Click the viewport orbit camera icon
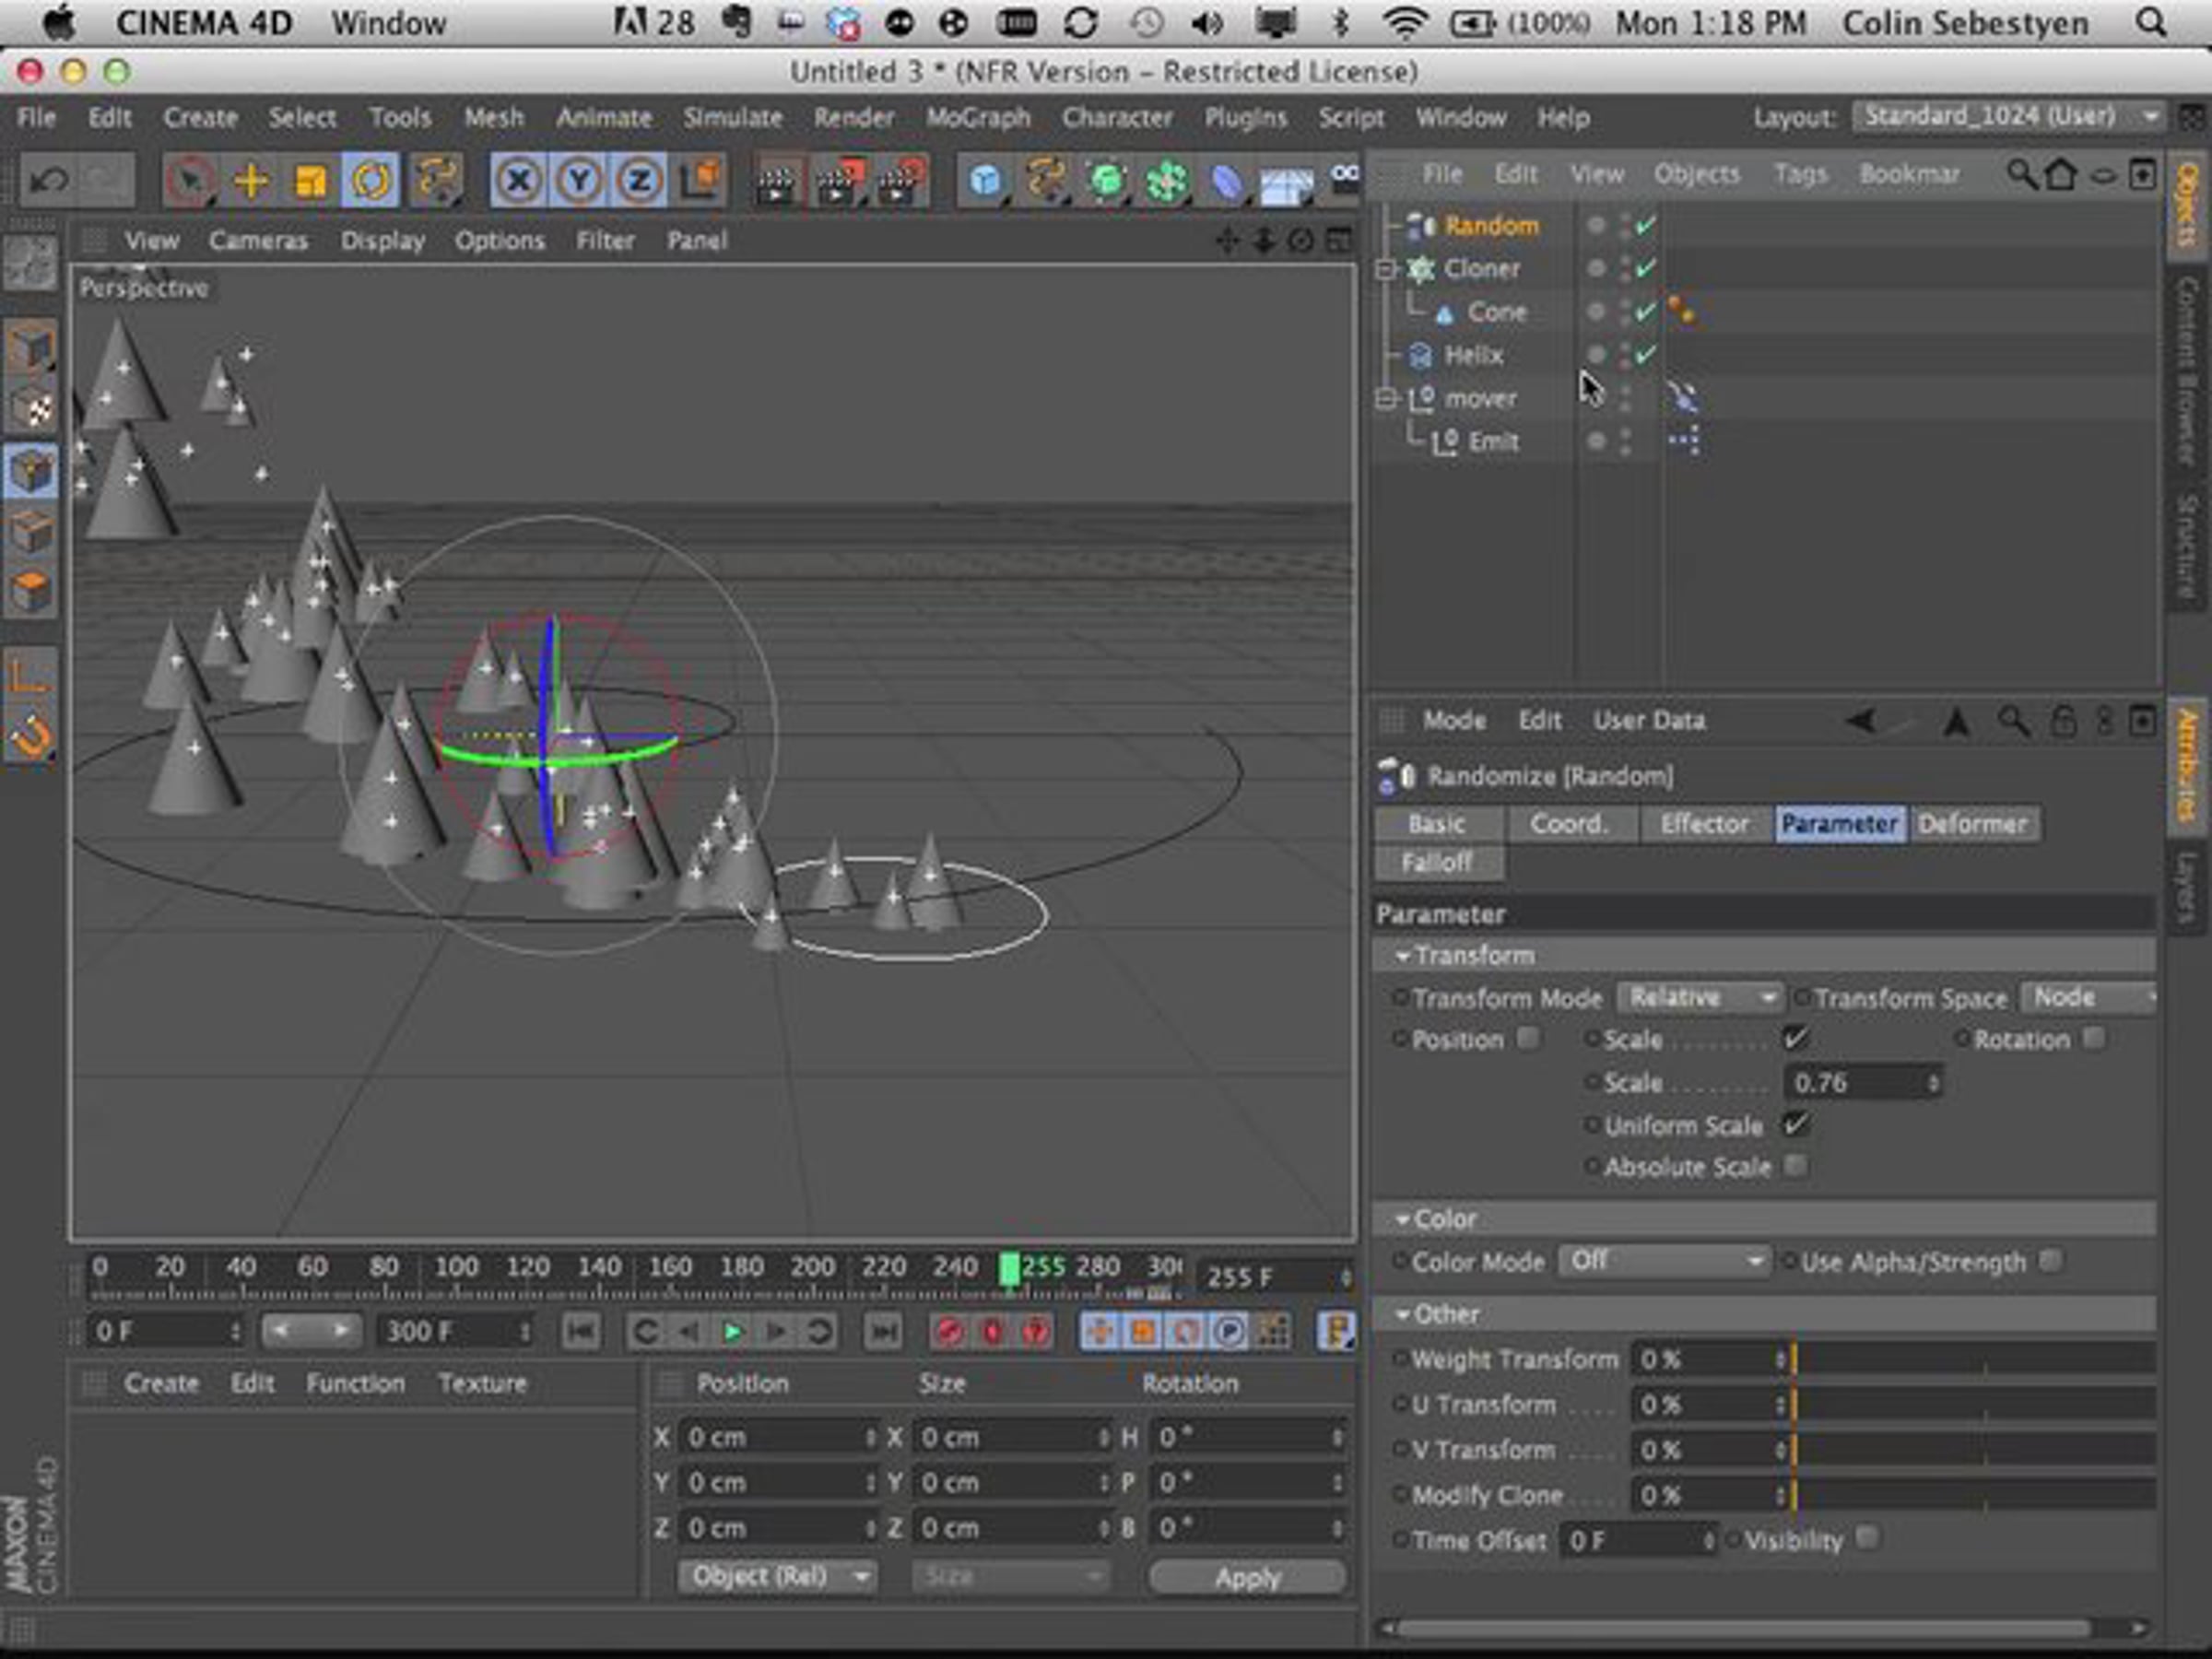Image resolution: width=2212 pixels, height=1659 pixels. click(x=1300, y=240)
